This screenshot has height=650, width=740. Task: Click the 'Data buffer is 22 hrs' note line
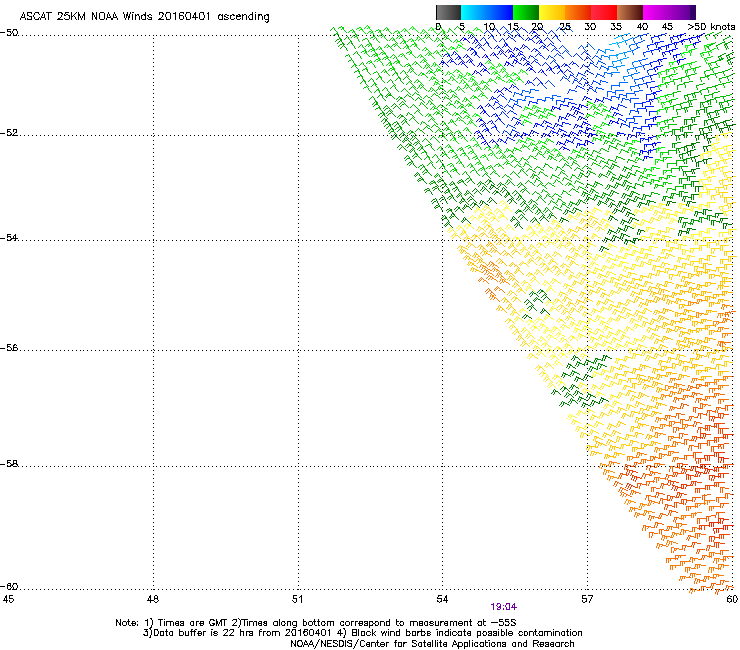point(362,633)
